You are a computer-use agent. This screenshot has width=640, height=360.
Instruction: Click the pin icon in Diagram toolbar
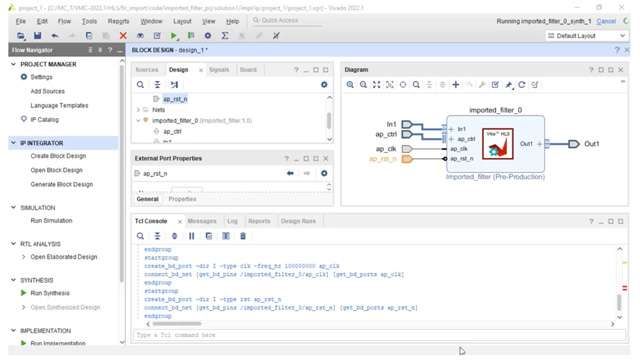(509, 84)
